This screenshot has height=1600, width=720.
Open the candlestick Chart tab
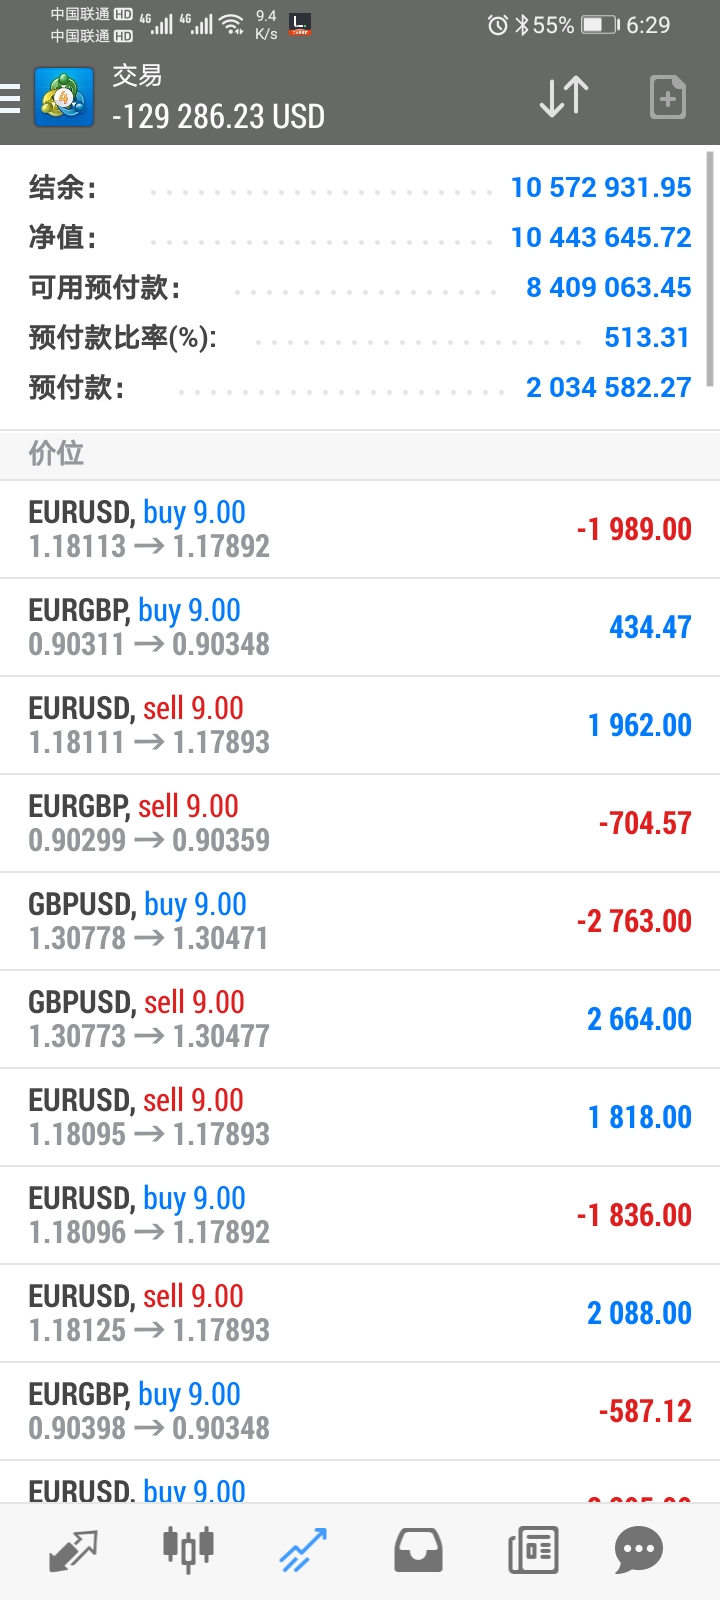click(x=188, y=1548)
